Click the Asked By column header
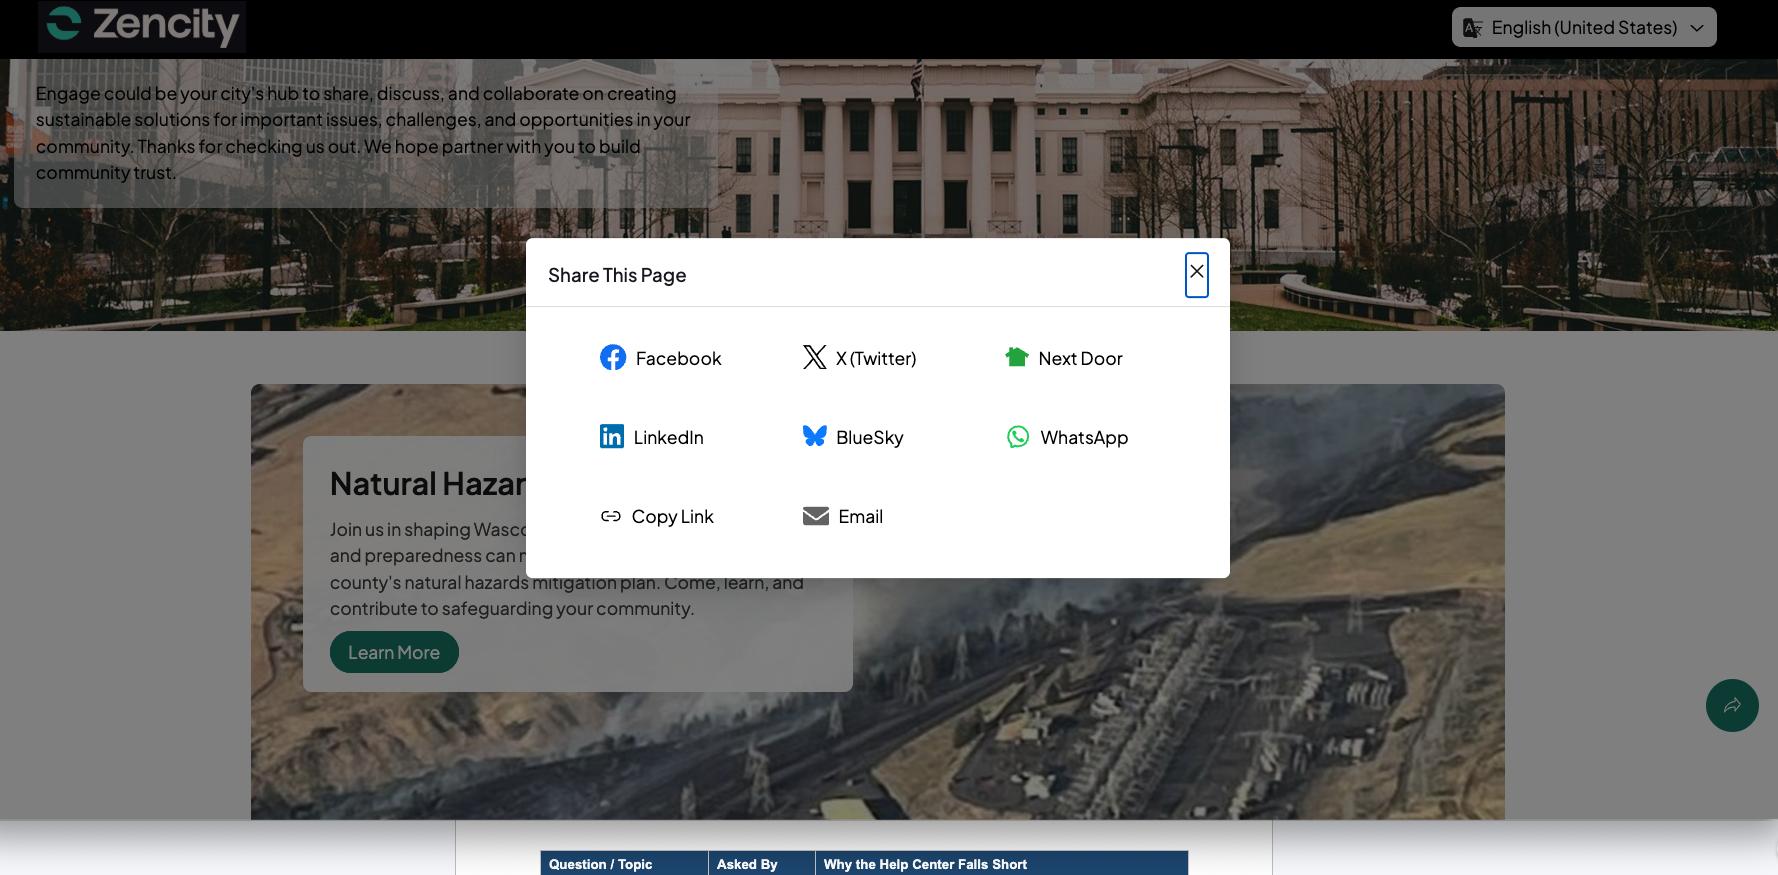 746,864
